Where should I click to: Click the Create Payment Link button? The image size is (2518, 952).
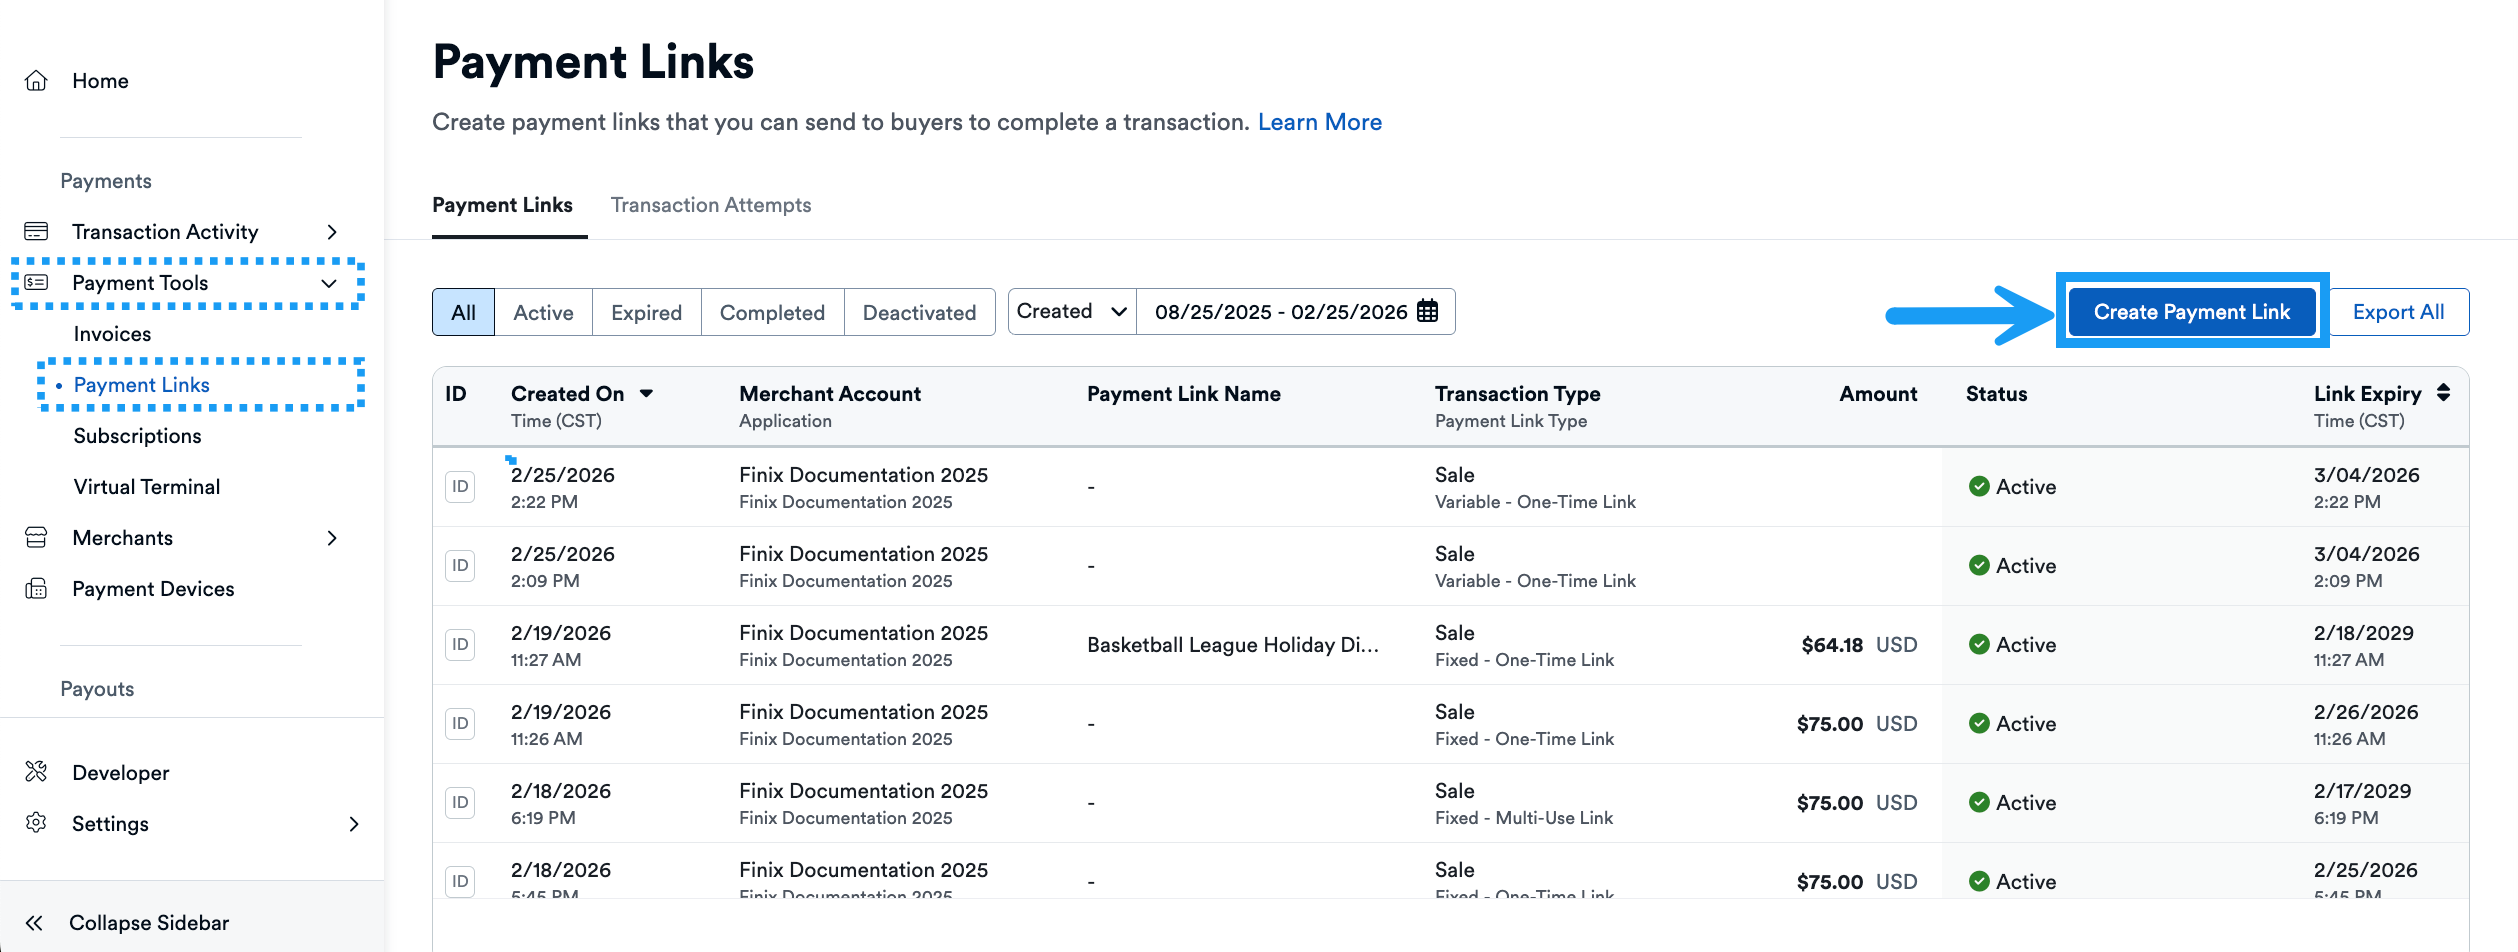point(2193,311)
